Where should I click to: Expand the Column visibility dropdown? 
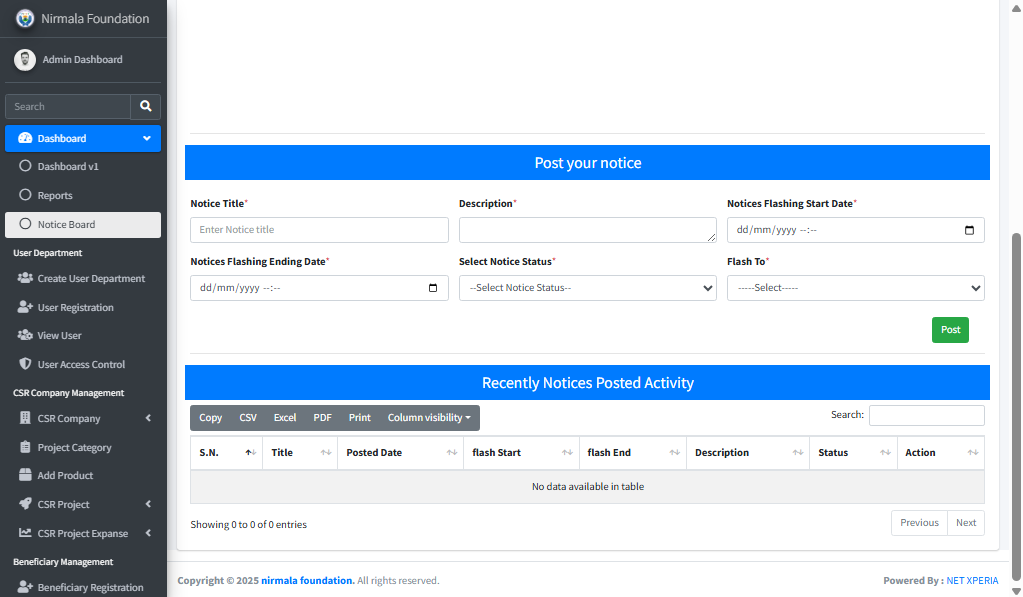pyautogui.click(x=429, y=418)
